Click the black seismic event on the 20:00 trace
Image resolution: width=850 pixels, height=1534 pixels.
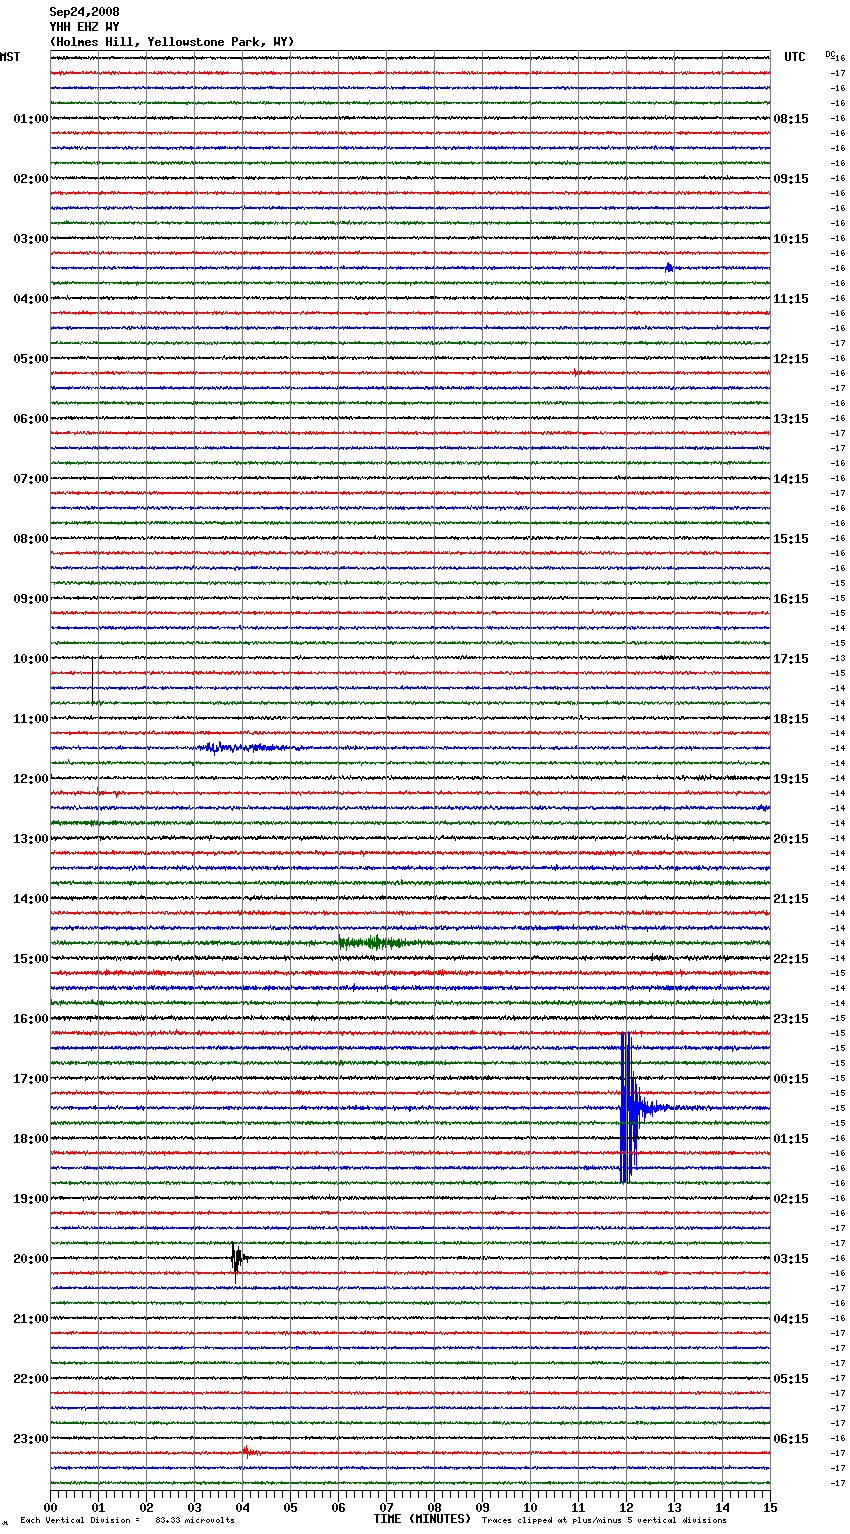[x=237, y=1259]
